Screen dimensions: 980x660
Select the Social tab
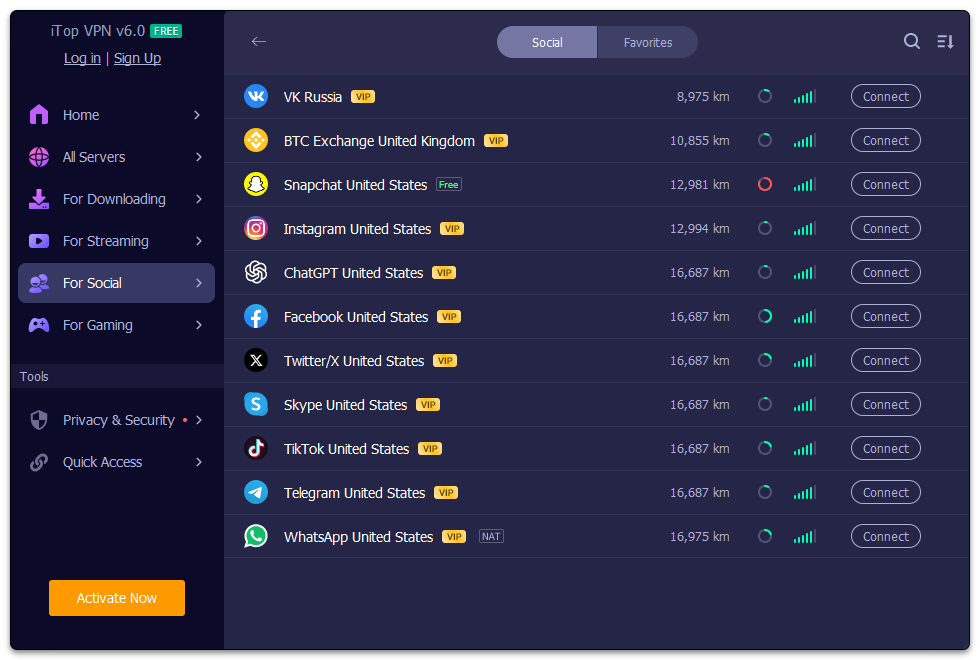[547, 42]
